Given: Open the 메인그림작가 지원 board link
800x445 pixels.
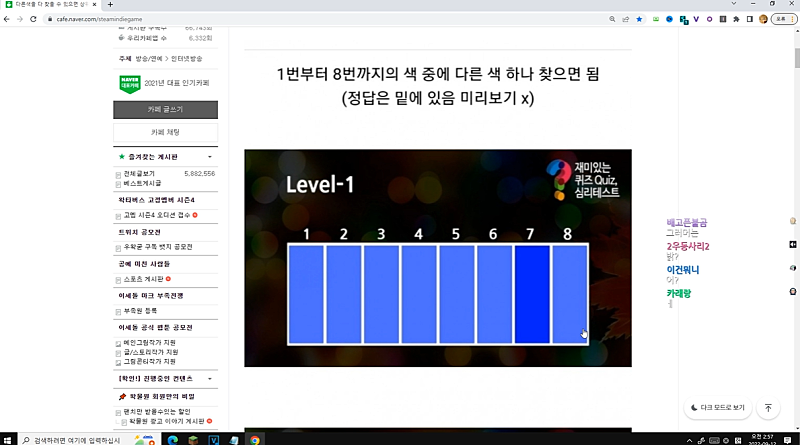Looking at the screenshot, I should click(149, 342).
